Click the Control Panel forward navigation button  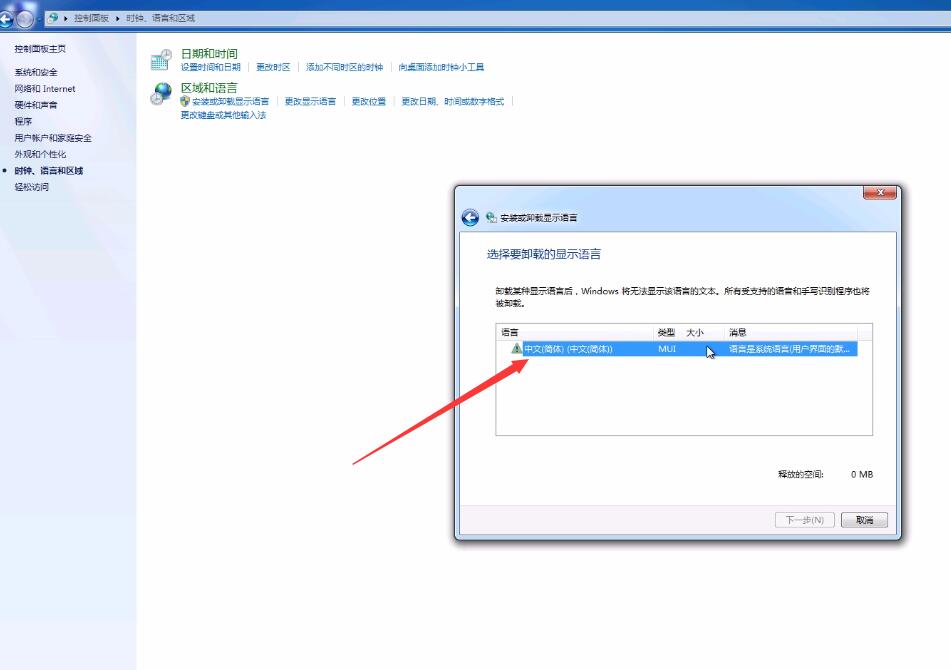pyautogui.click(x=25, y=19)
